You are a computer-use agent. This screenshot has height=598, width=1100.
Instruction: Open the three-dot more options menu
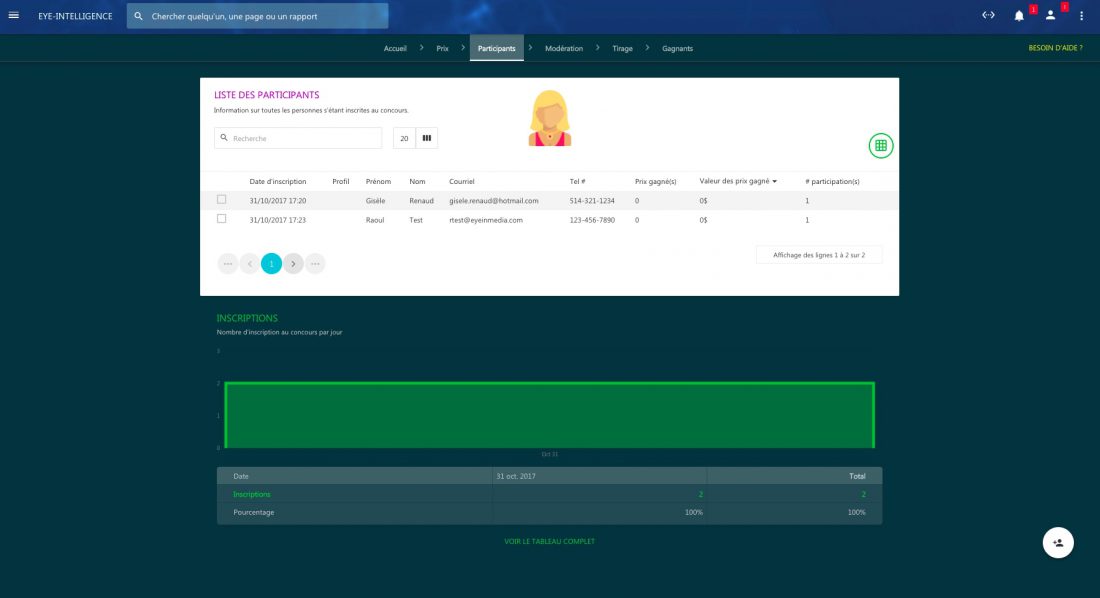coord(1081,15)
